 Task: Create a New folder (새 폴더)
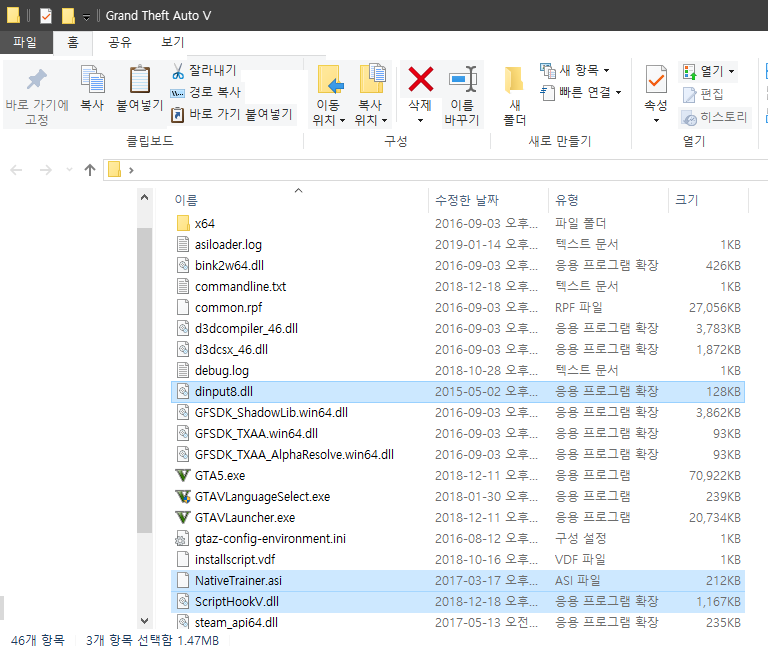coord(515,96)
